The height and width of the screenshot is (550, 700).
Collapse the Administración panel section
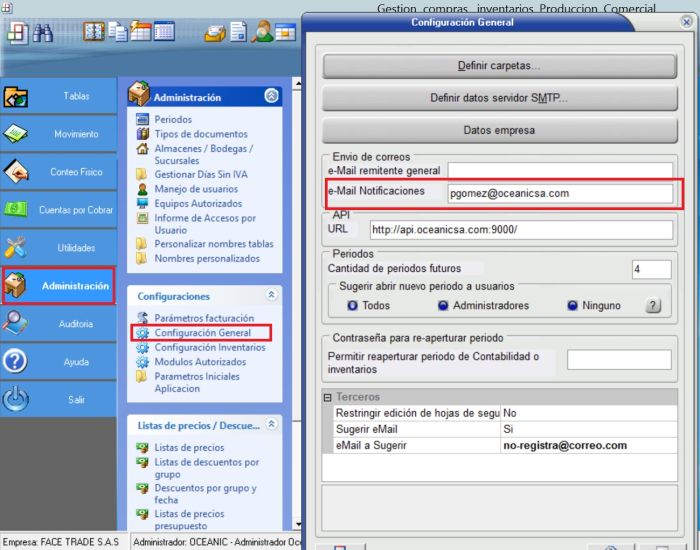[x=272, y=97]
